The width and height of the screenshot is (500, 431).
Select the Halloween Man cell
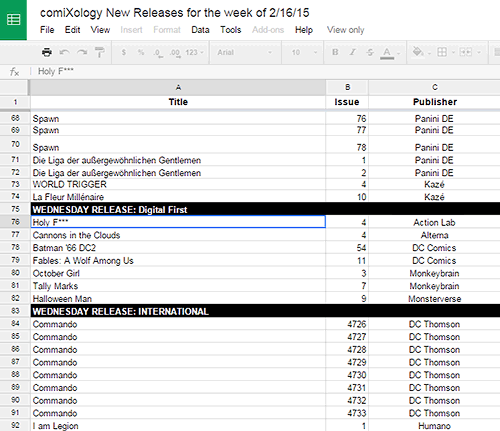pyautogui.click(x=178, y=298)
